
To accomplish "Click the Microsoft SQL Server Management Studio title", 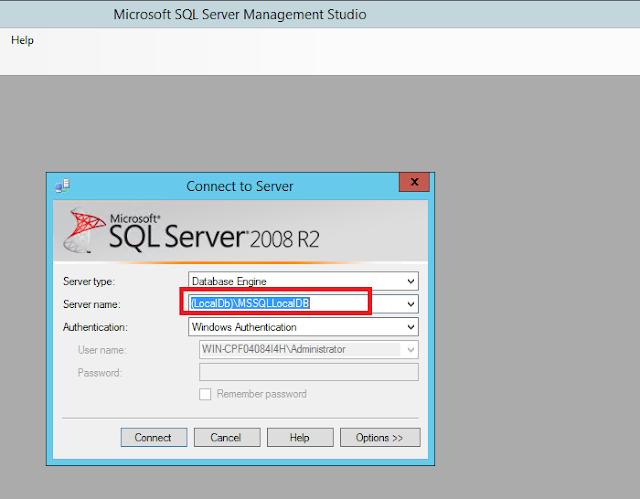I will coord(240,14).
